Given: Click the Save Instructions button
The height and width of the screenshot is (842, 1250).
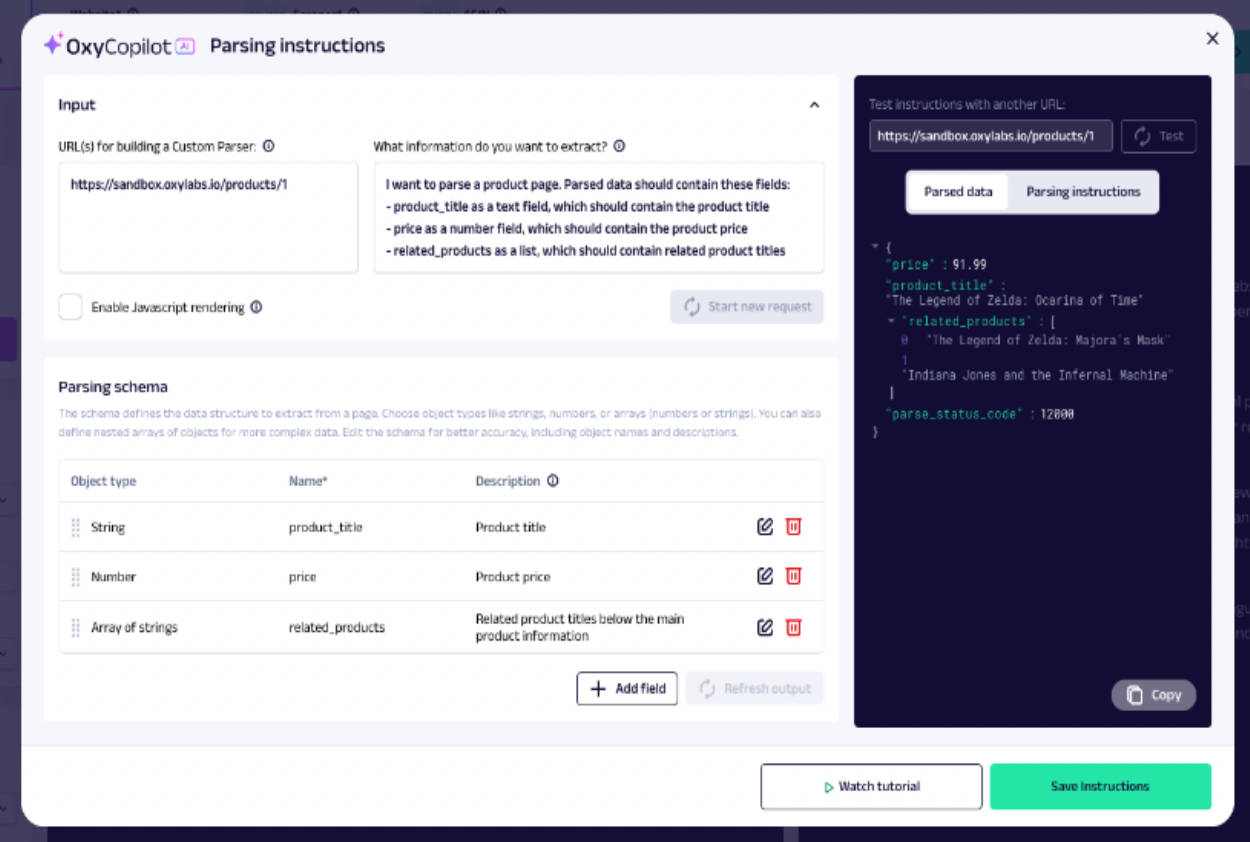Looking at the screenshot, I should point(1100,786).
